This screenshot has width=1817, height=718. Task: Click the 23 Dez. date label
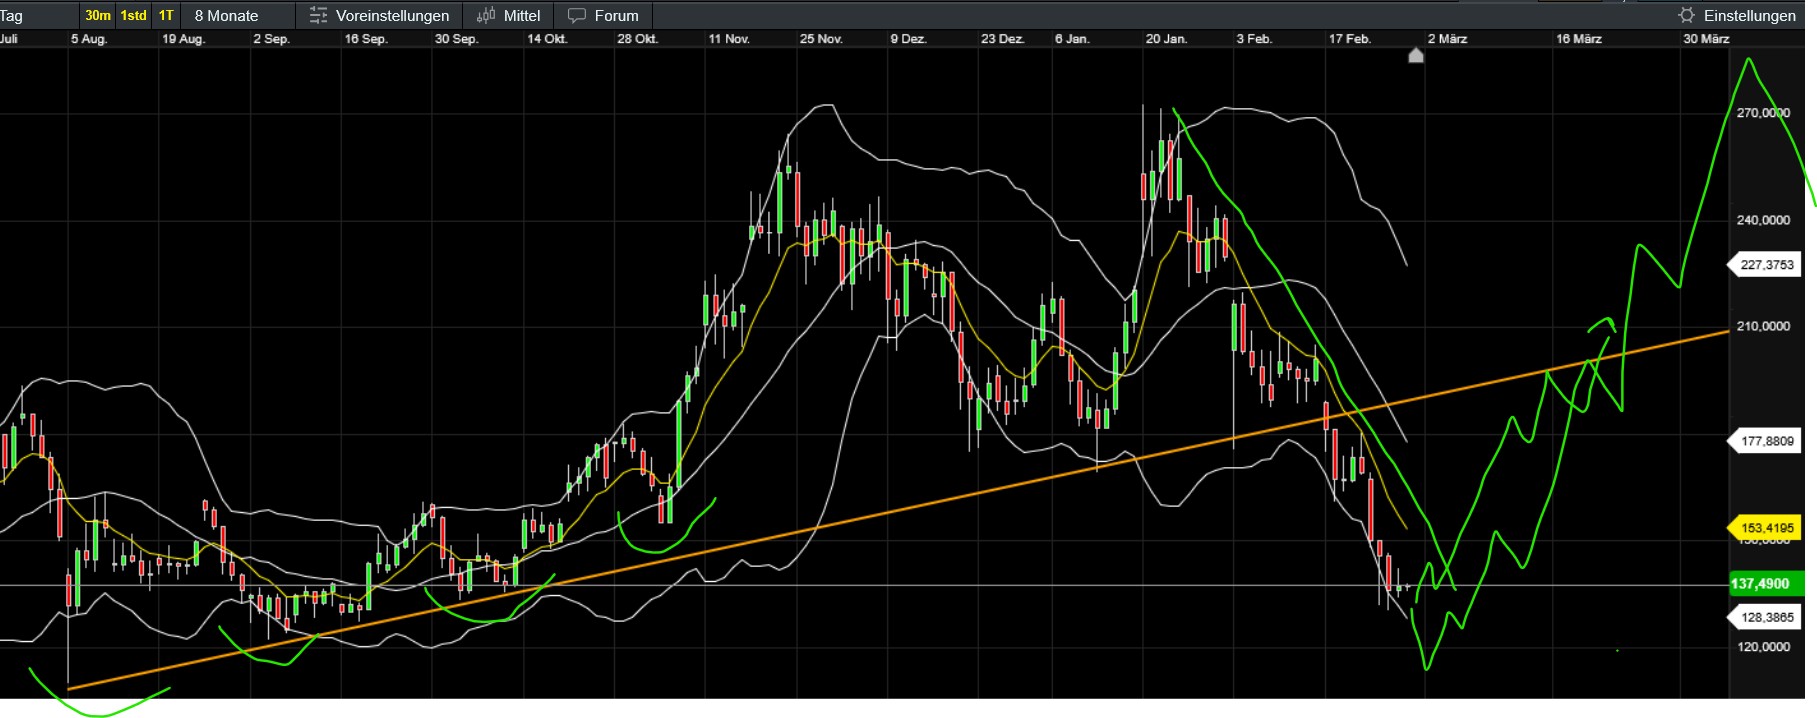[1002, 39]
